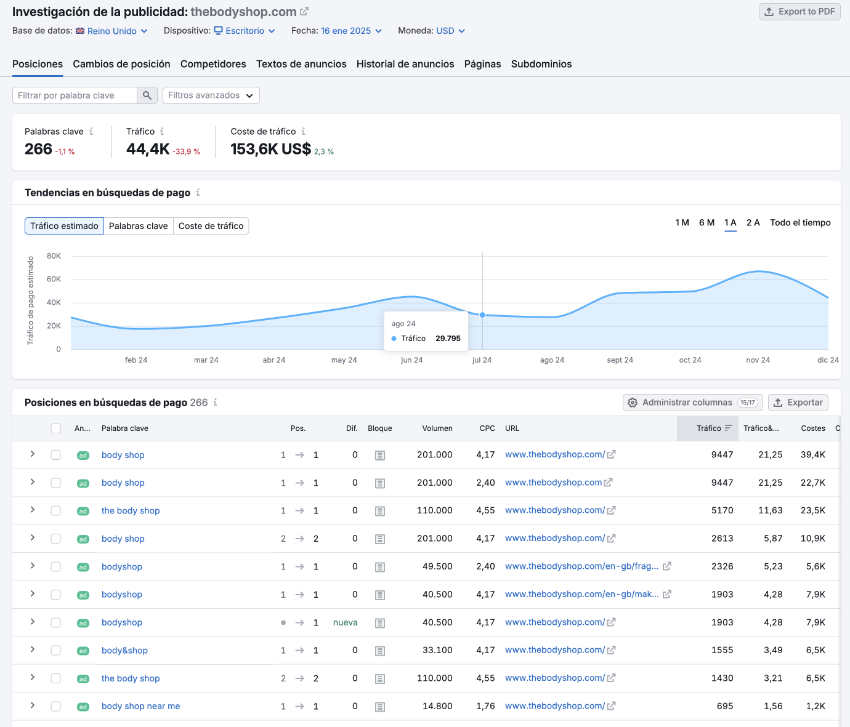Show Coste de tráfico chart view

point(211,226)
